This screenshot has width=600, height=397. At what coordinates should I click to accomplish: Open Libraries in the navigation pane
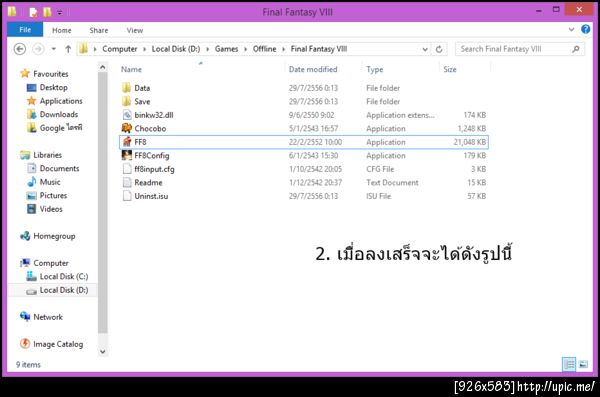pos(47,155)
